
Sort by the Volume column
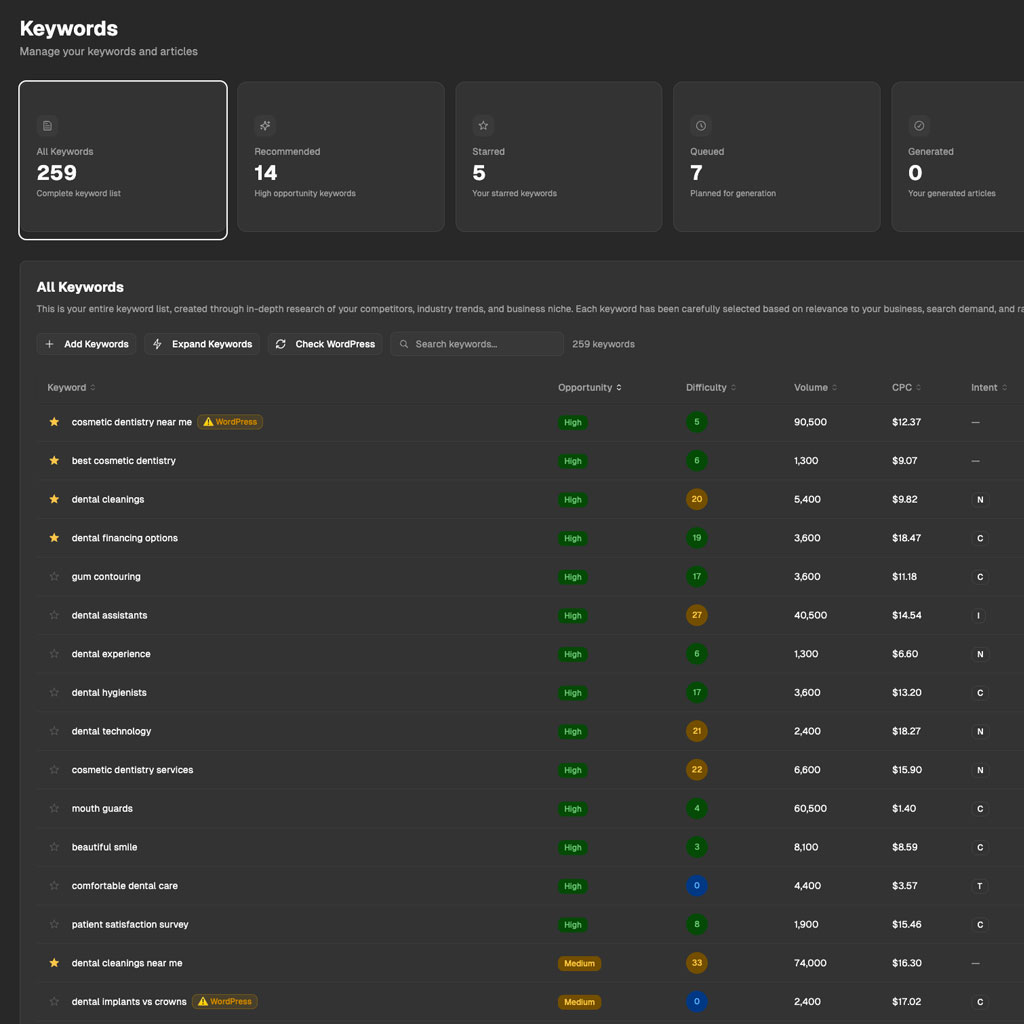pyautogui.click(x=813, y=387)
